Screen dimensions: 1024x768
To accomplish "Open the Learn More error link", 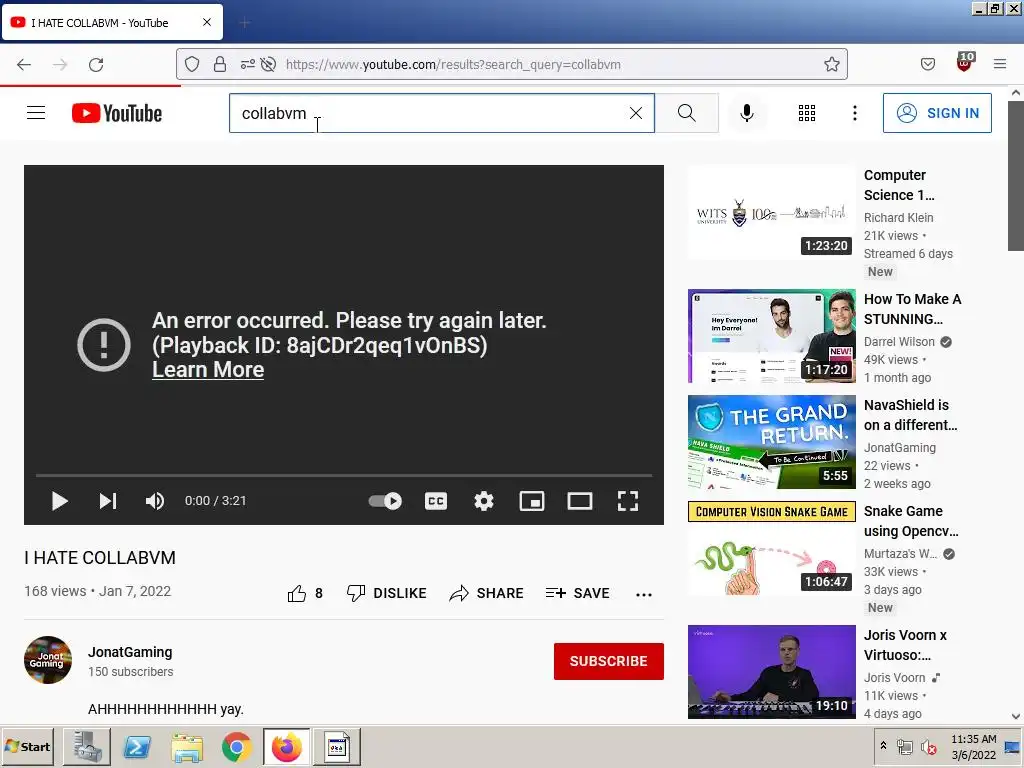I will pyautogui.click(x=208, y=370).
